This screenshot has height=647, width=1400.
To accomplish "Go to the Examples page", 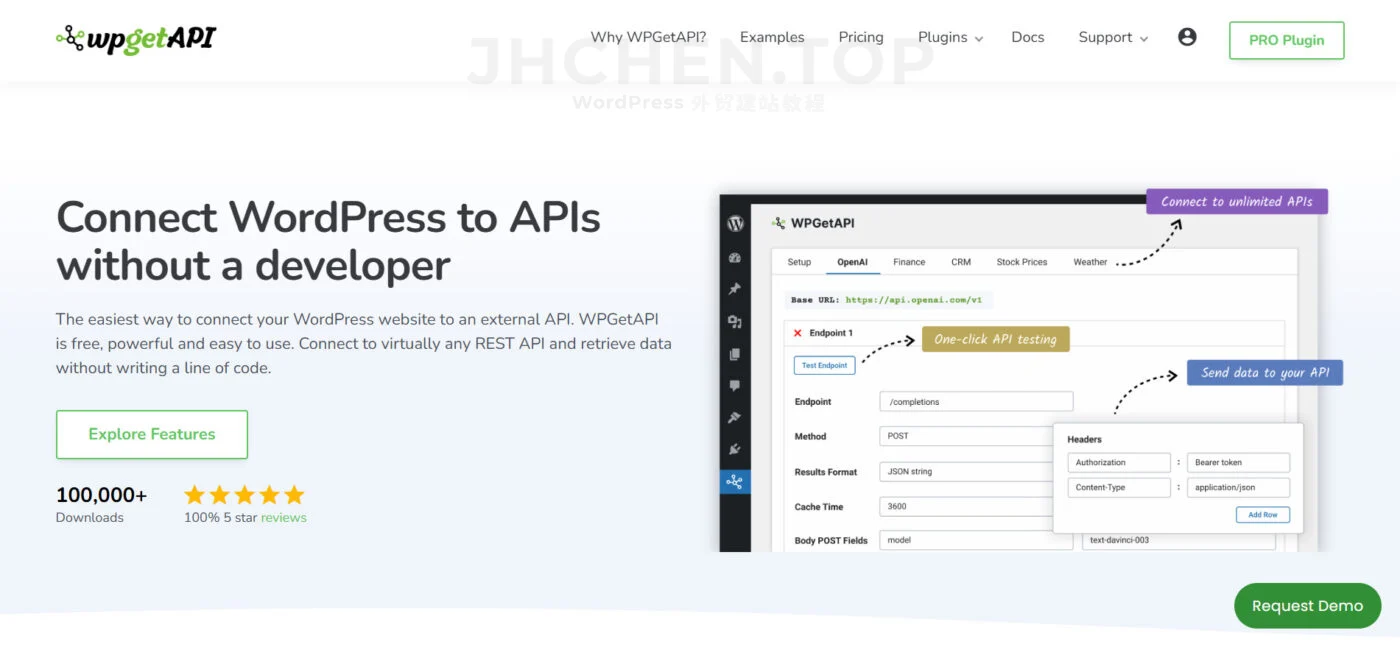I will point(772,37).
